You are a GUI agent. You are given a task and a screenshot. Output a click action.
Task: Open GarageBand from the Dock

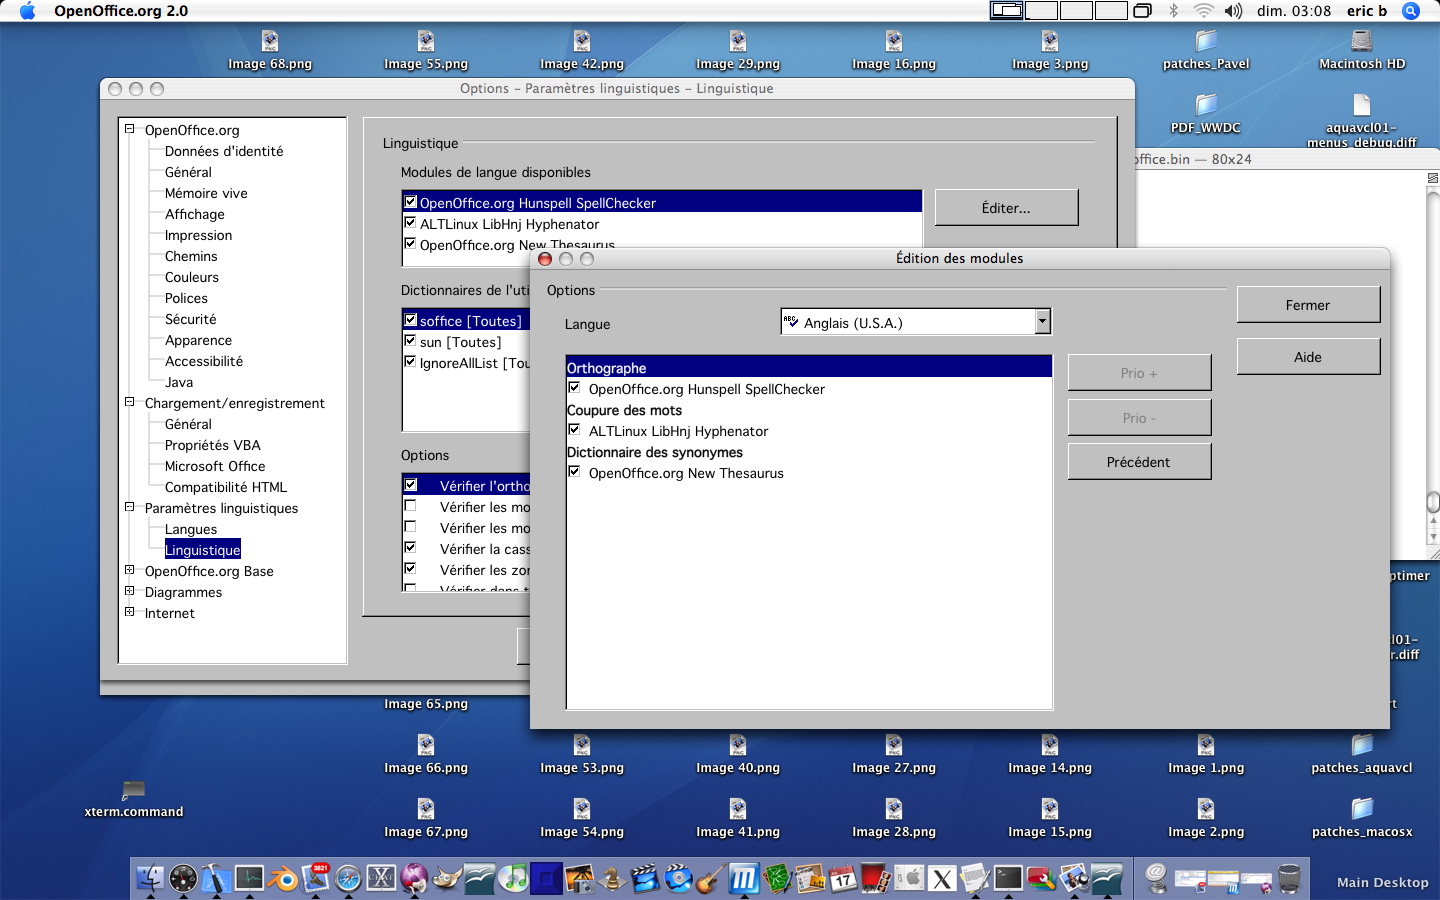point(711,878)
